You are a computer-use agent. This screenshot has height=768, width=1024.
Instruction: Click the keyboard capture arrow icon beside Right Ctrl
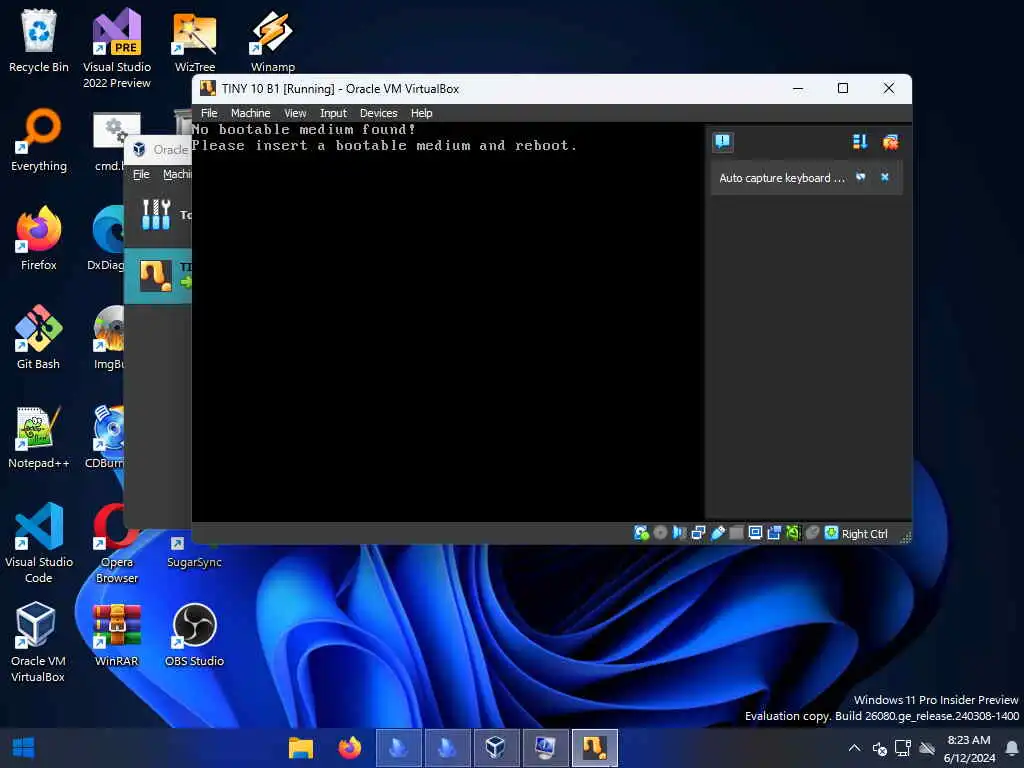click(x=831, y=533)
